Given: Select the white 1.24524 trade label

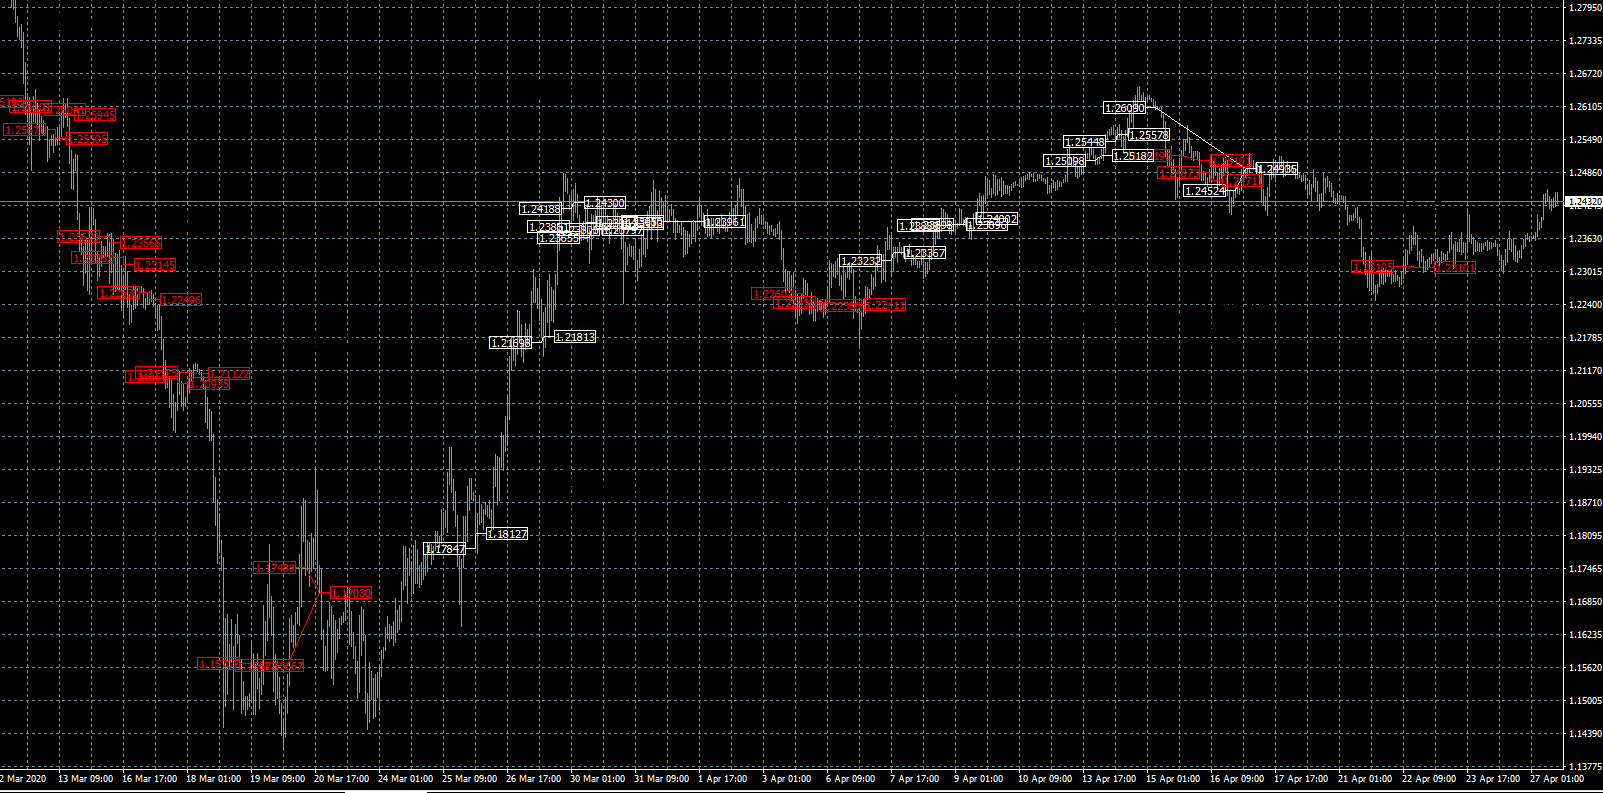Looking at the screenshot, I should 1204,191.
